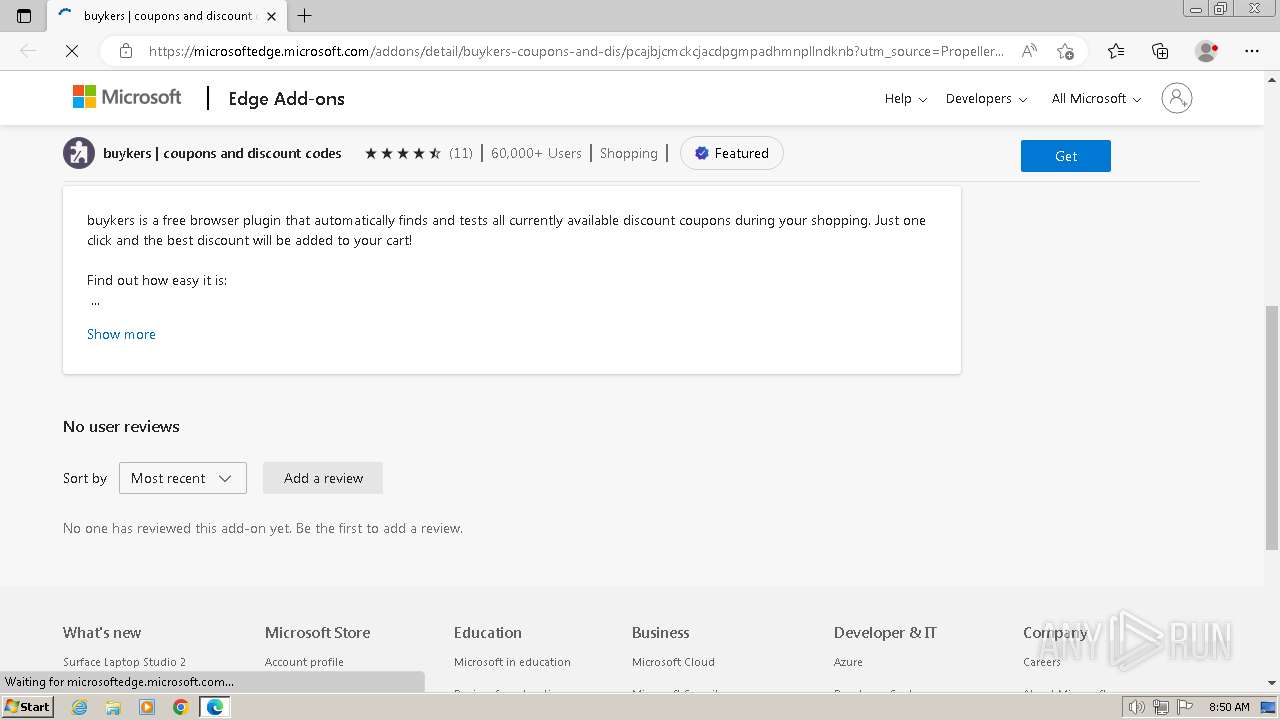Expand the Developers dropdown
Image resolution: width=1280 pixels, height=720 pixels.
tap(986, 98)
